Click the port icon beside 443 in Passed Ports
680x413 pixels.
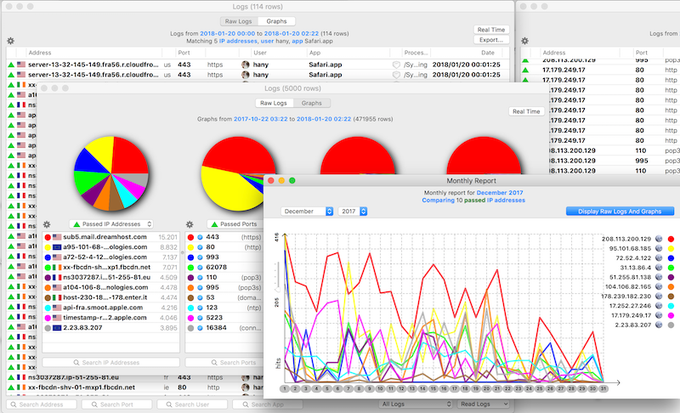click(x=200, y=237)
